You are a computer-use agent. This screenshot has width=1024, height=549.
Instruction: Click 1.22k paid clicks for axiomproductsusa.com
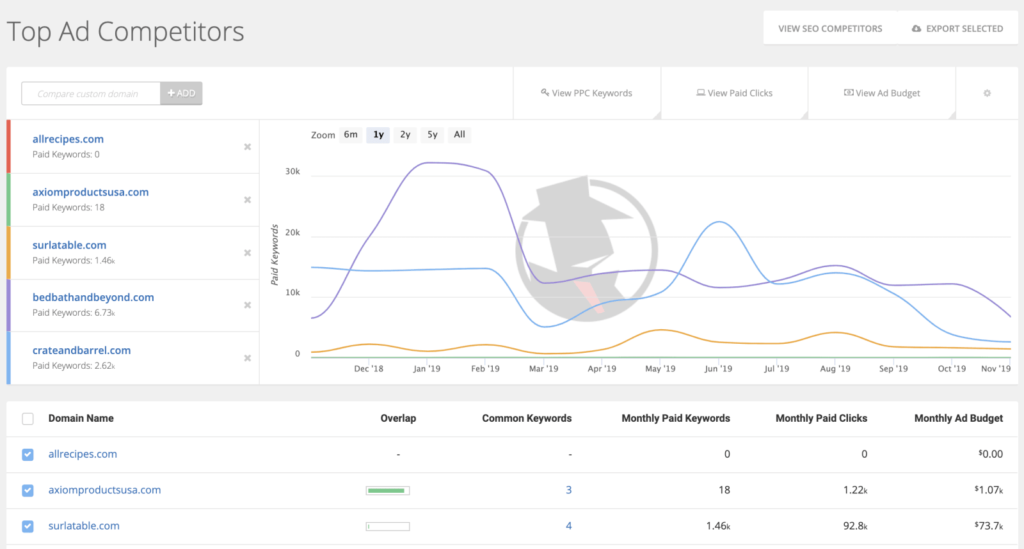tap(855, 490)
